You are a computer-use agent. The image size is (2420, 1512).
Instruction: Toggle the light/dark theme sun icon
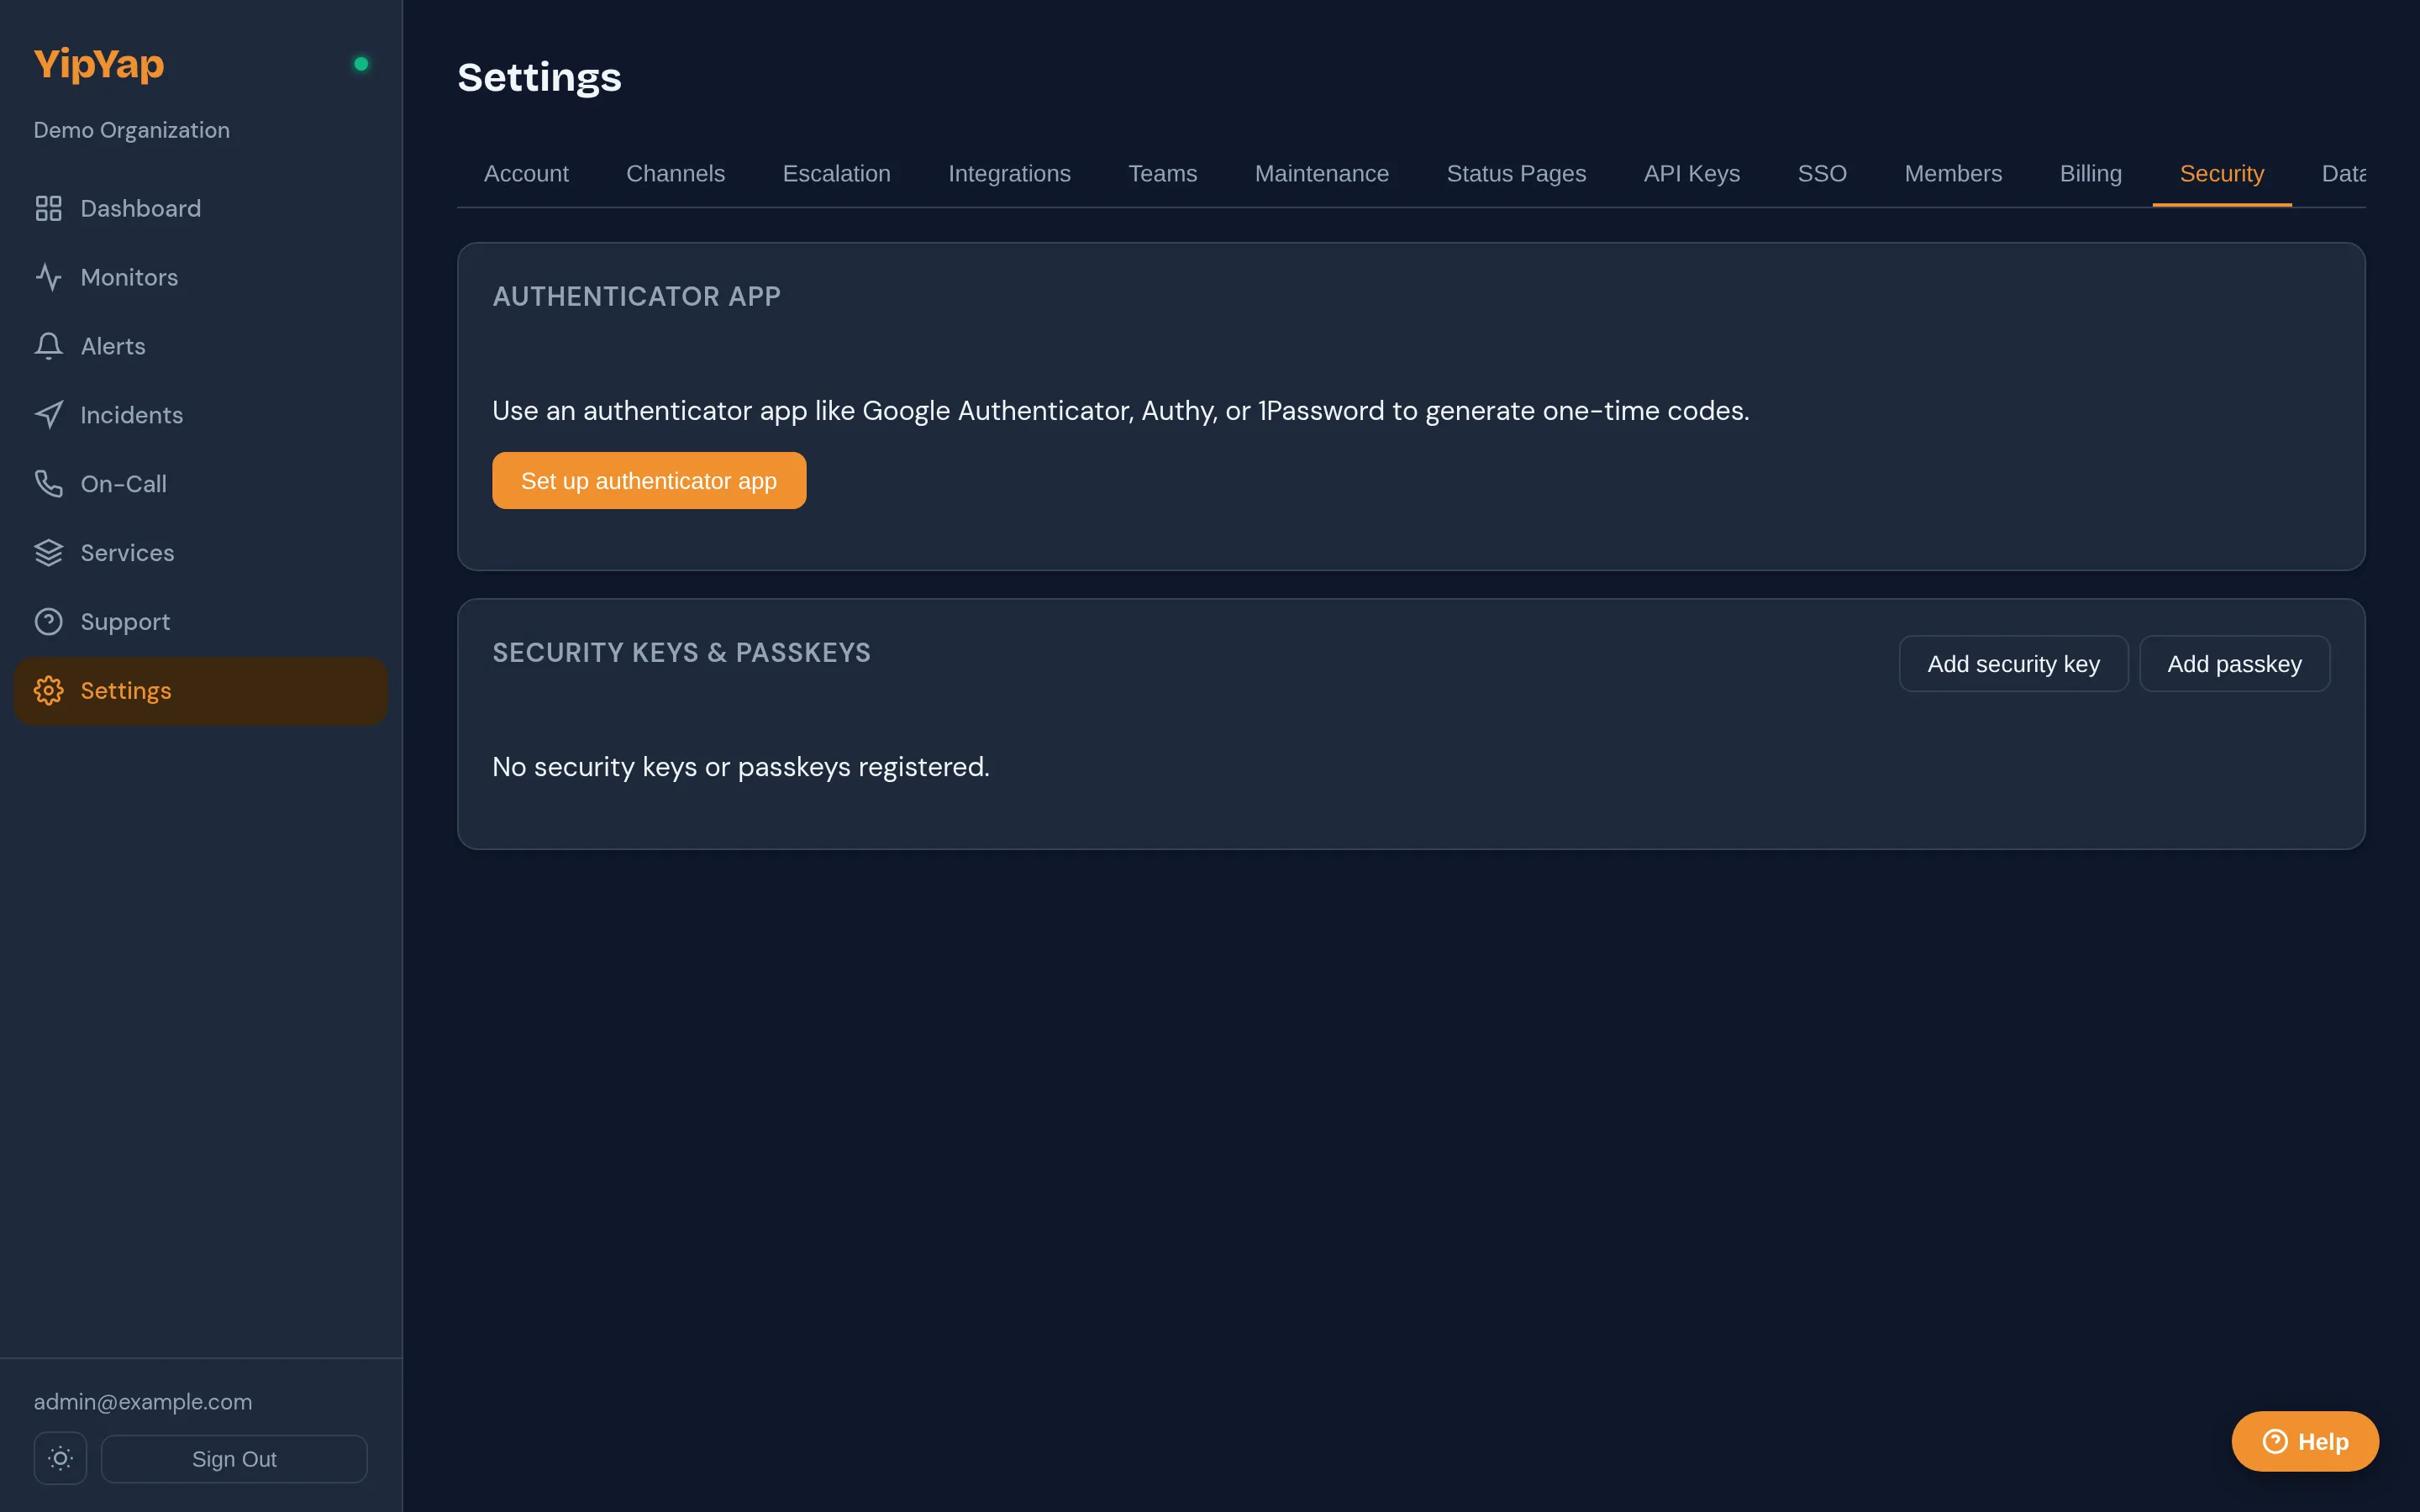(59, 1458)
